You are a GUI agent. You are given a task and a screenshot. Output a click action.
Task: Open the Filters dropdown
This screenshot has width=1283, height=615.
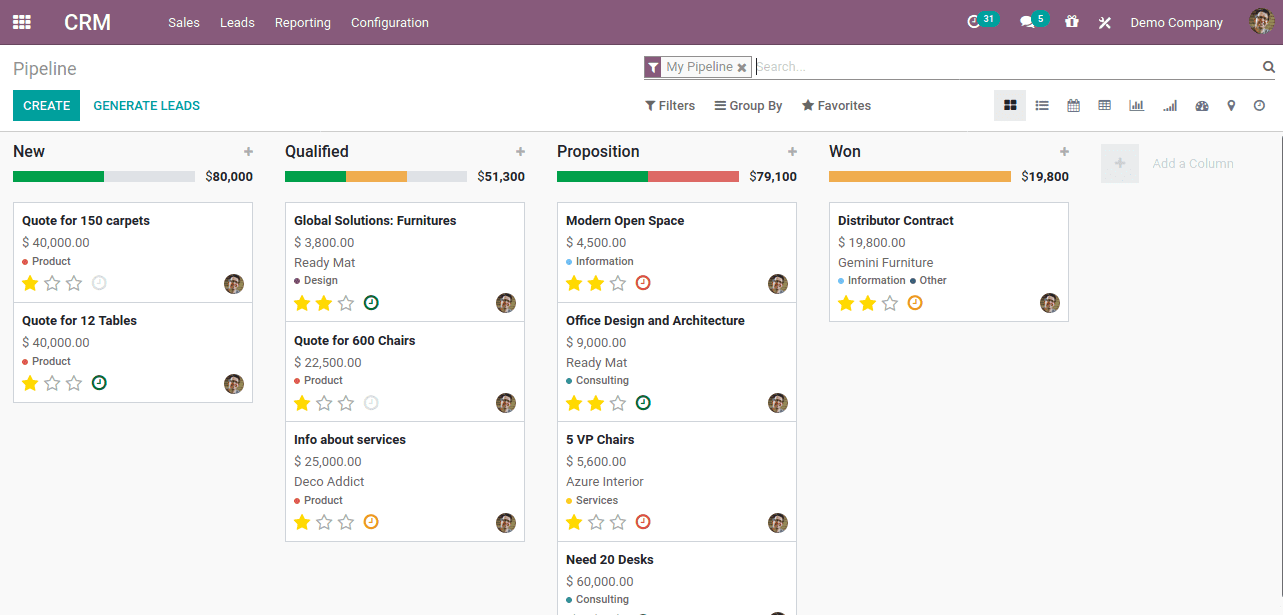tap(670, 106)
